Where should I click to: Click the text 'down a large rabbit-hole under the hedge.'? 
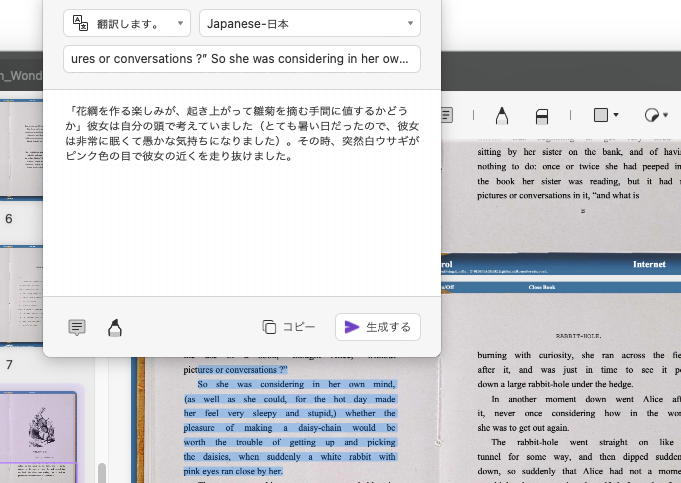(555, 384)
